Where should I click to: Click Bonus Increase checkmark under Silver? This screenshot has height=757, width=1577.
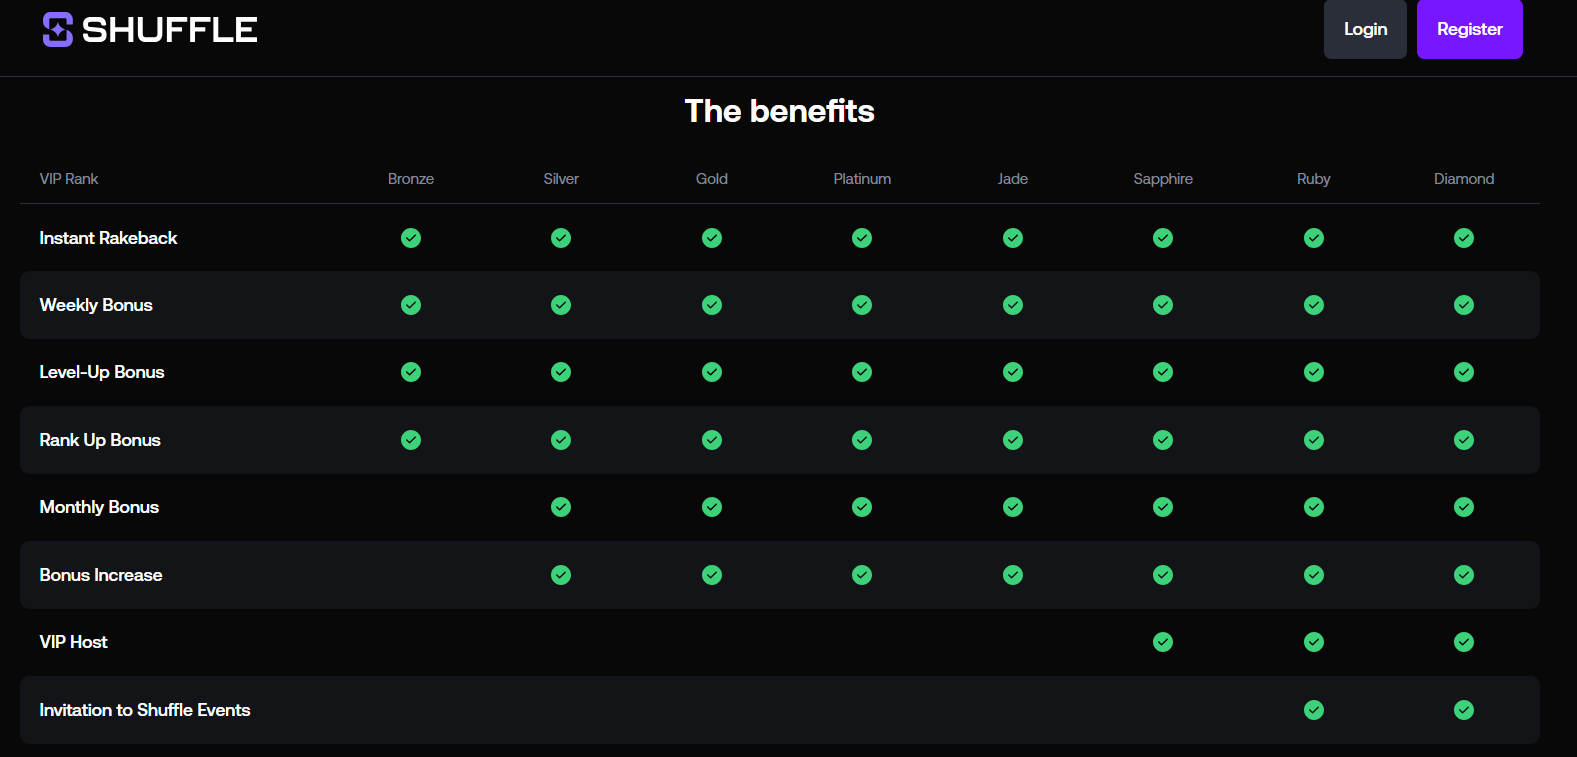pos(561,575)
